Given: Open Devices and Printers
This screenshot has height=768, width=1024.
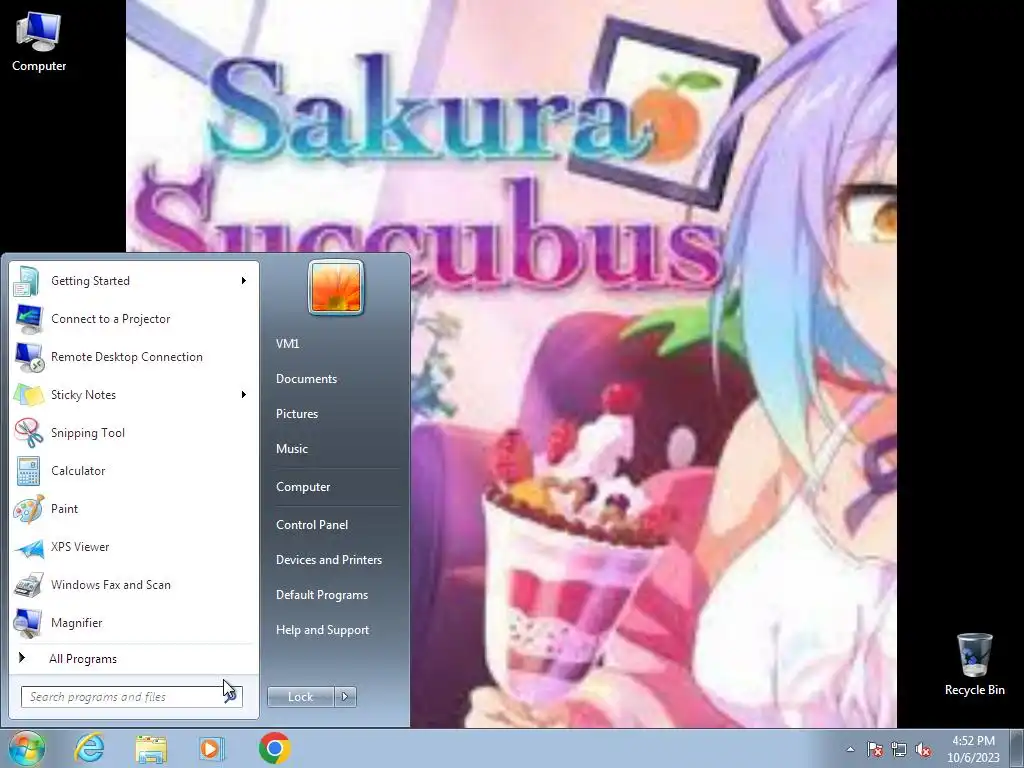Looking at the screenshot, I should click(x=328, y=560).
